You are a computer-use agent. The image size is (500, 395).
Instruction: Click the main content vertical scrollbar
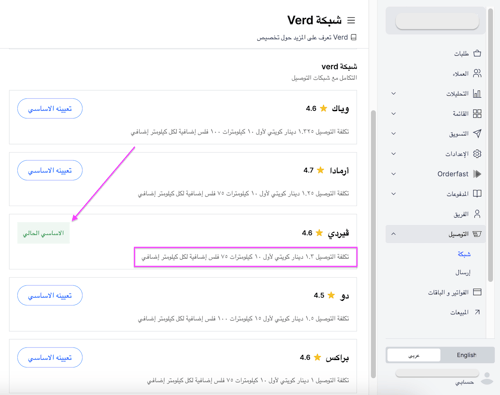373,243
